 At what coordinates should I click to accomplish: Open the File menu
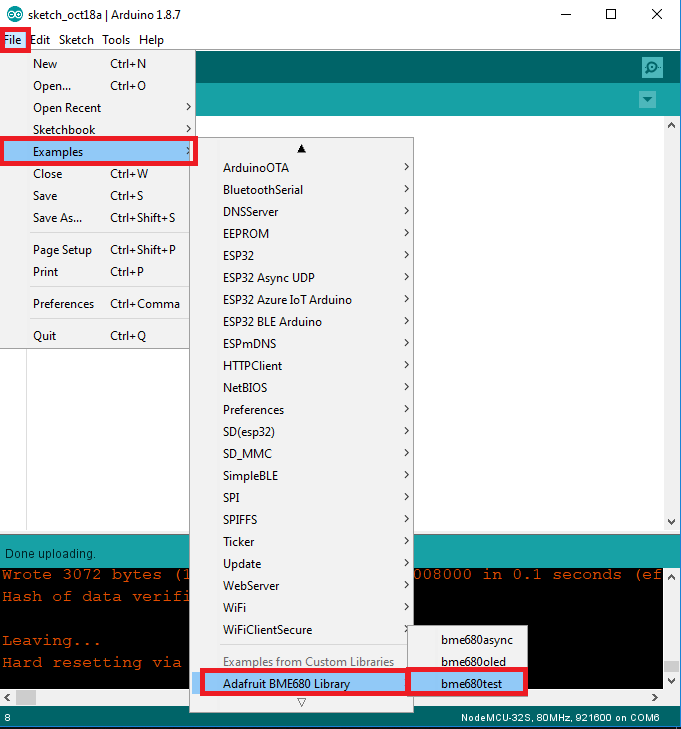pos(13,40)
